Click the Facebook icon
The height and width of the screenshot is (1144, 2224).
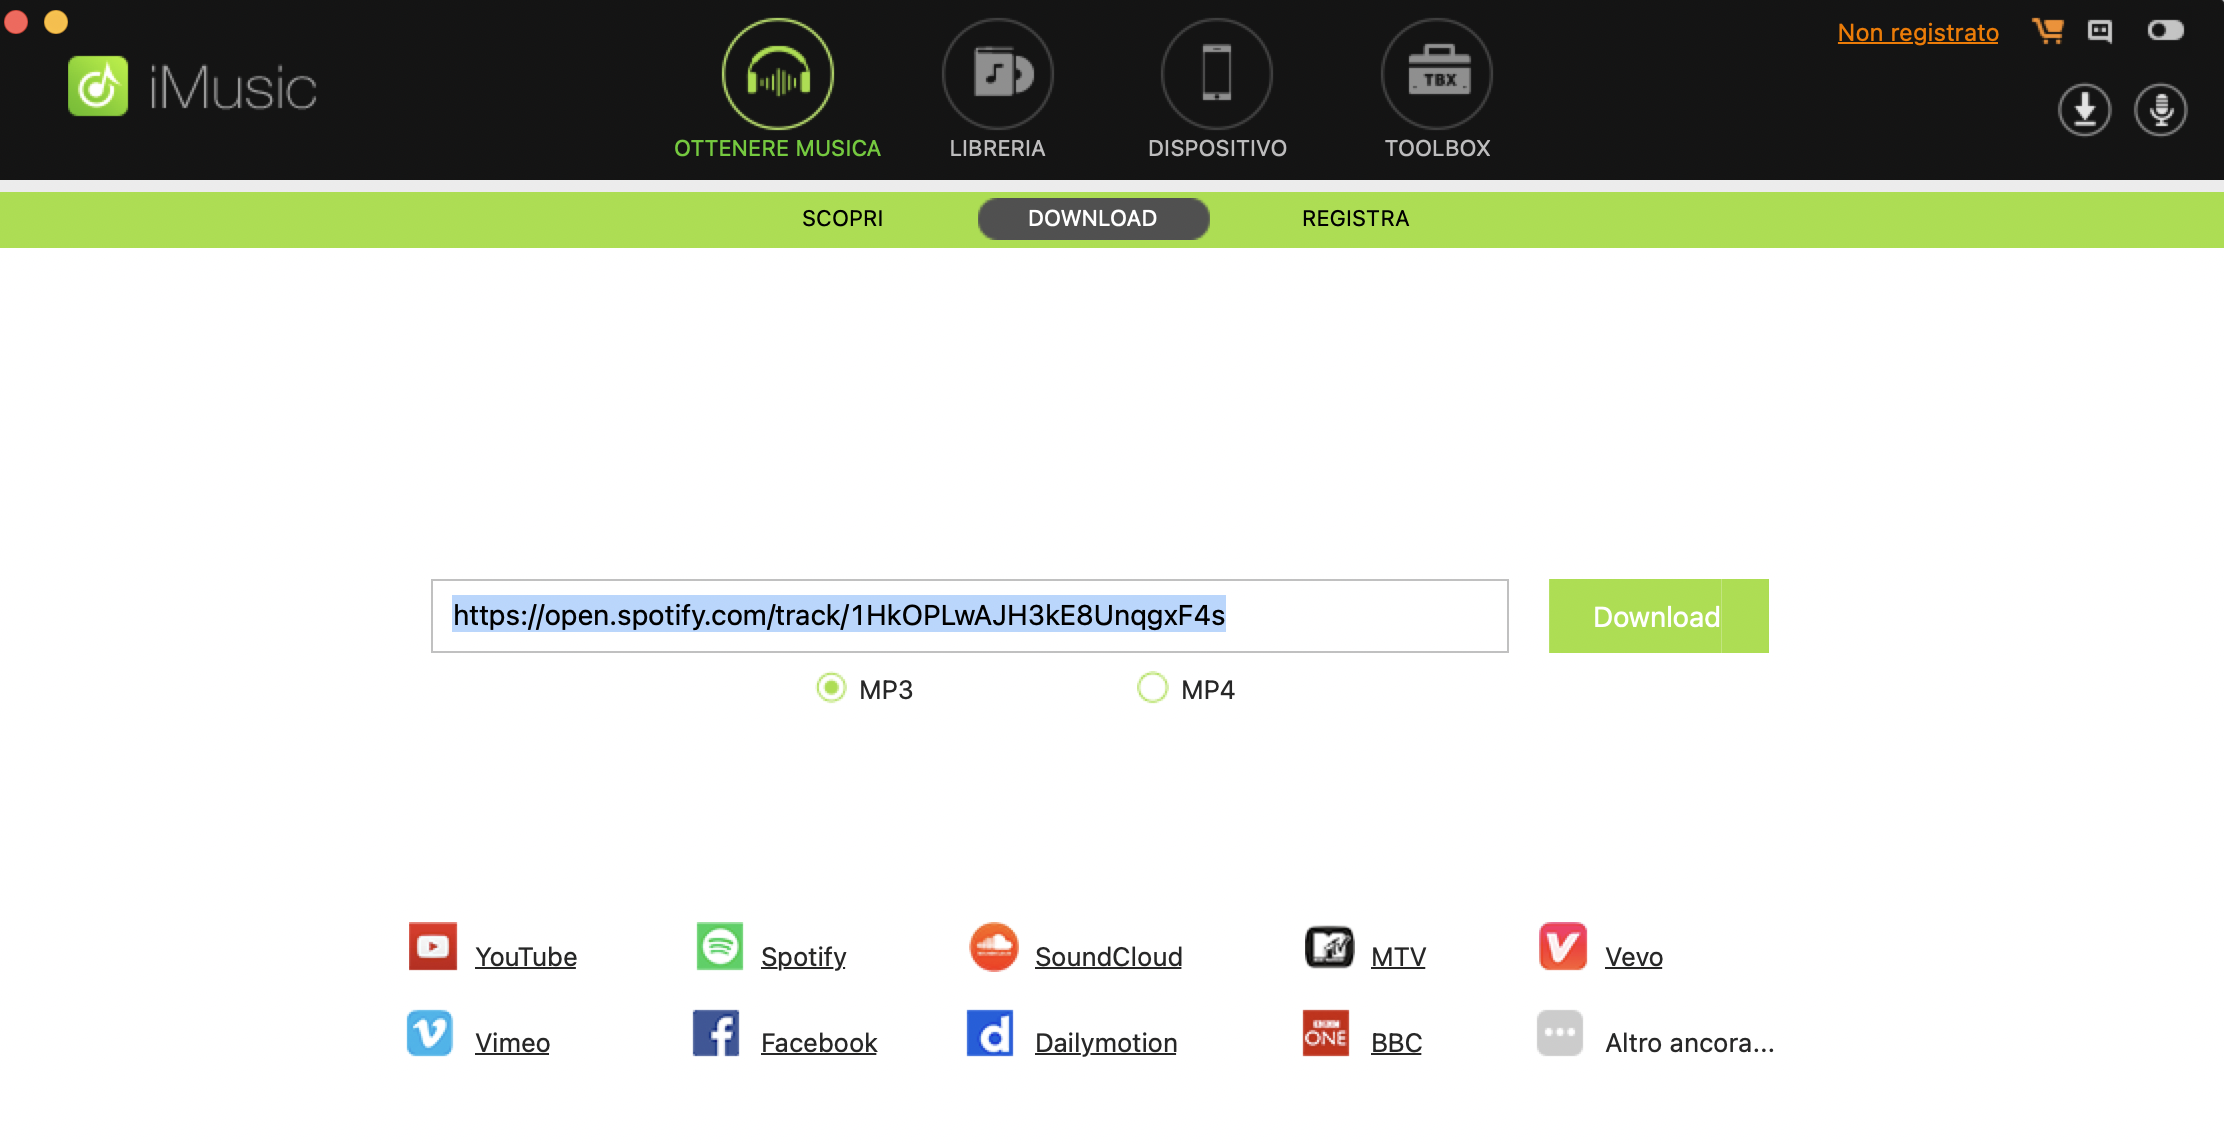[716, 1033]
